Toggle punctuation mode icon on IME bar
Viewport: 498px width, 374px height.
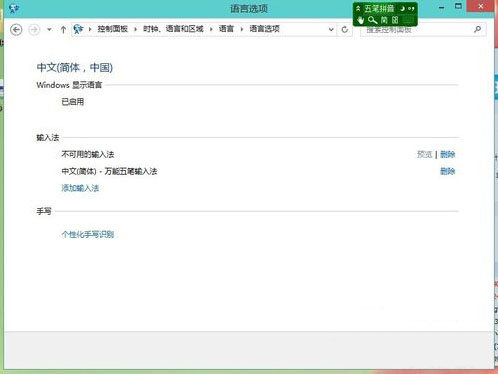(411, 9)
